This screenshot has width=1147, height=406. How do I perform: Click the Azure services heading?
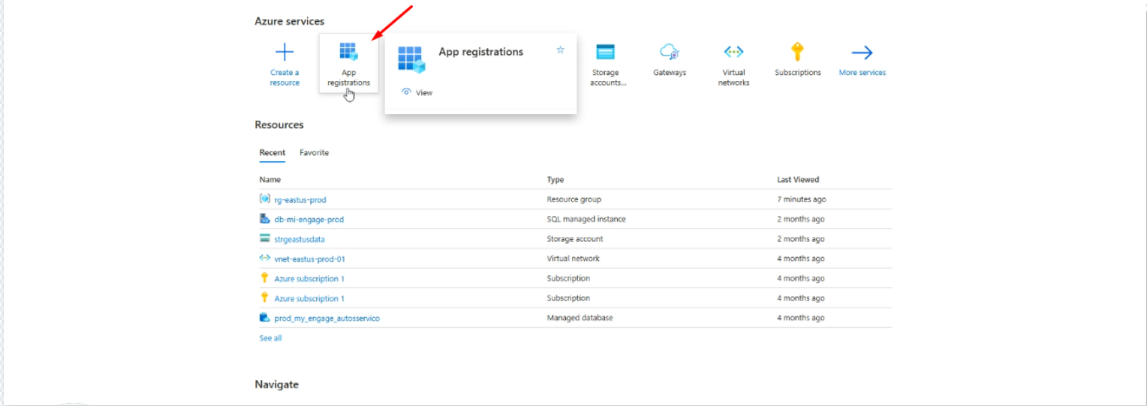290,21
